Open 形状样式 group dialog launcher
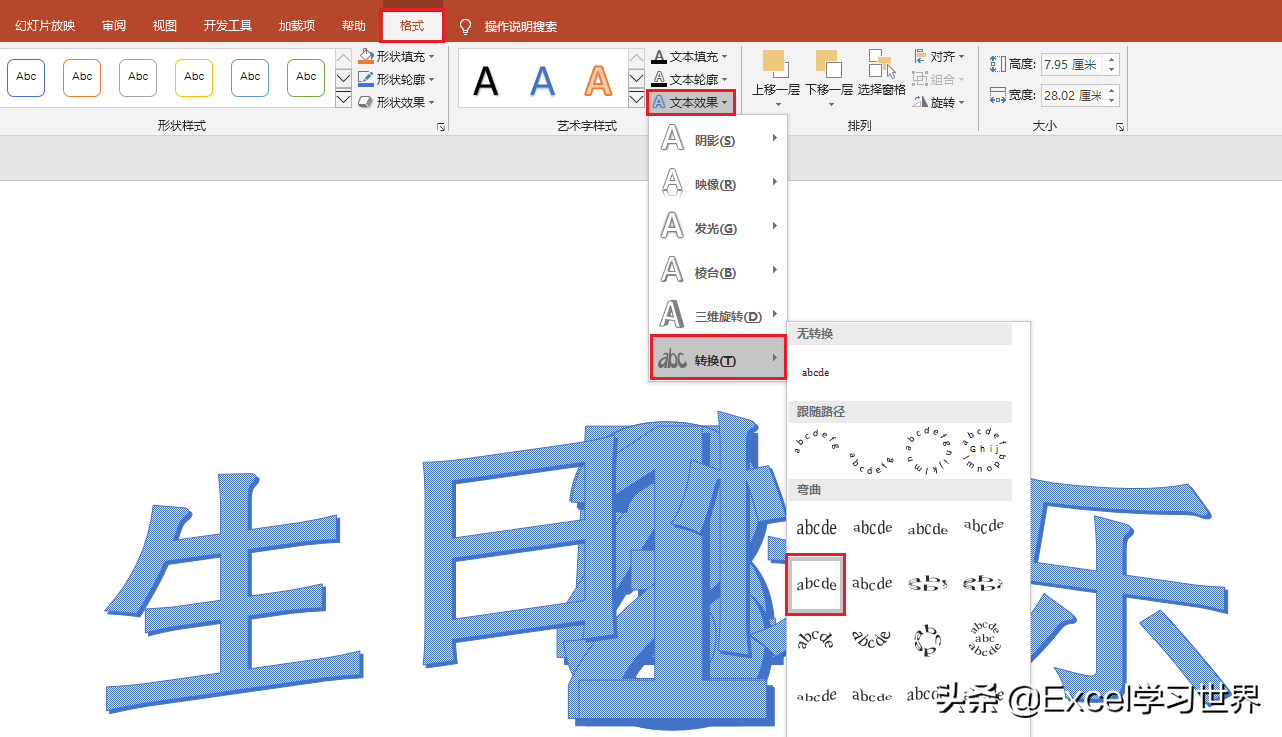 point(440,127)
